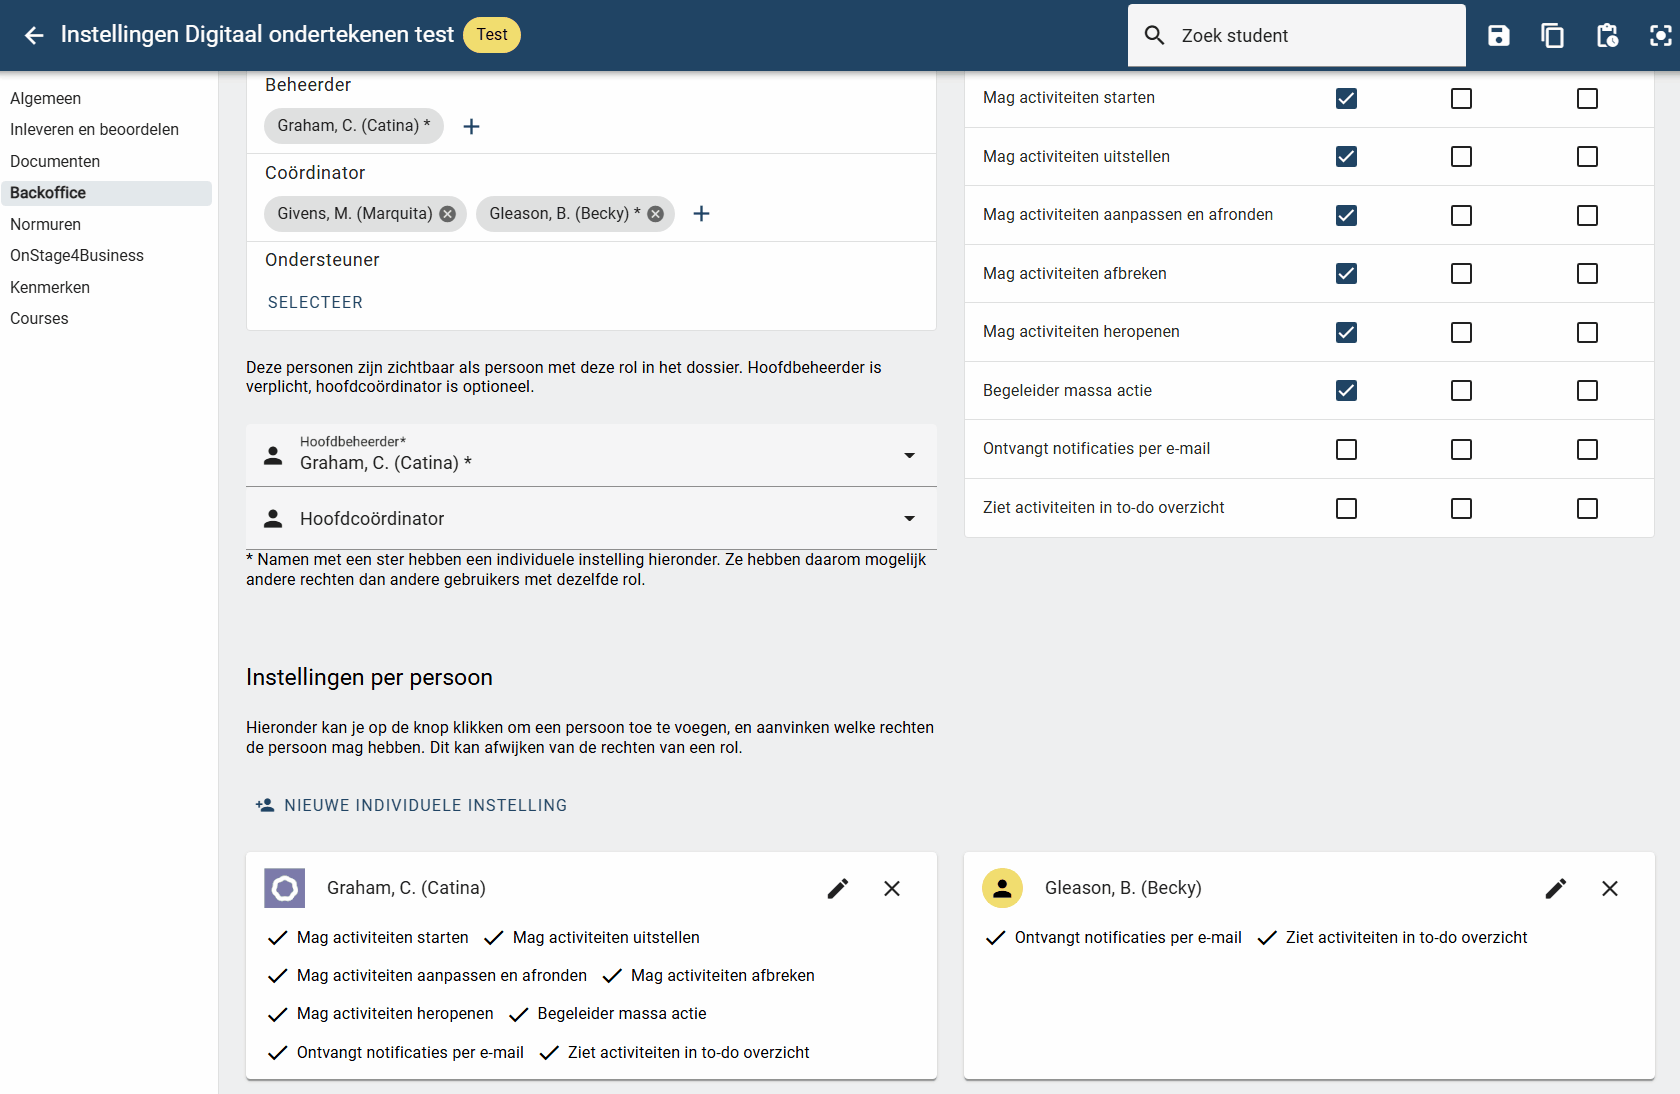Uncheck first Mag activiteiten starten checkbox
The image size is (1680, 1094).
(1347, 98)
